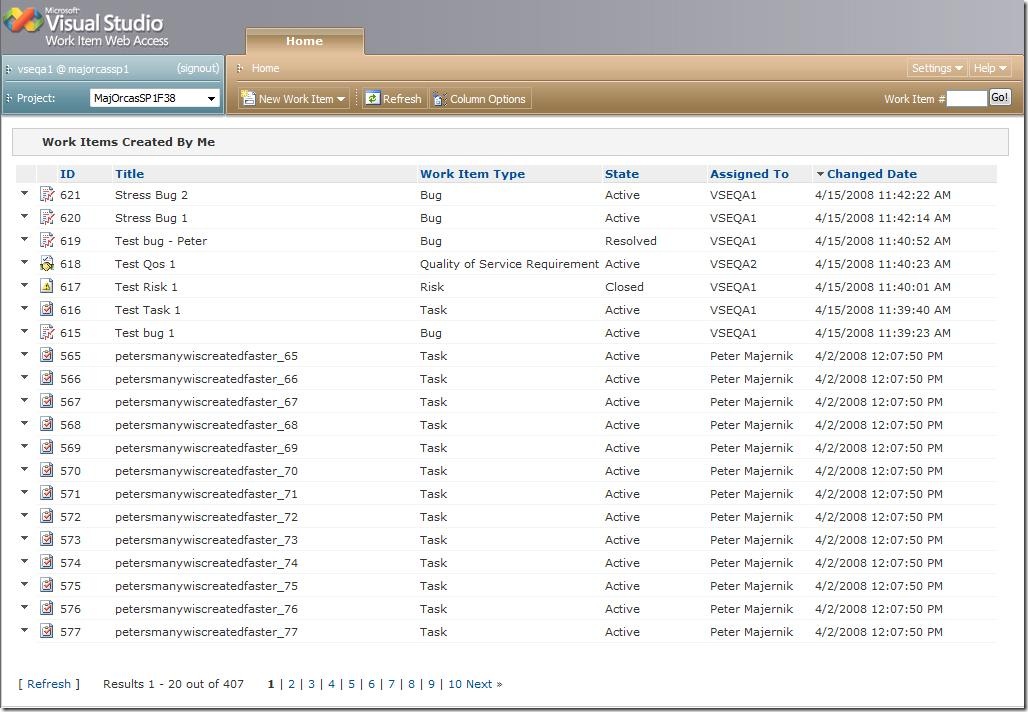Click the Refresh toolbar icon

tap(373, 99)
